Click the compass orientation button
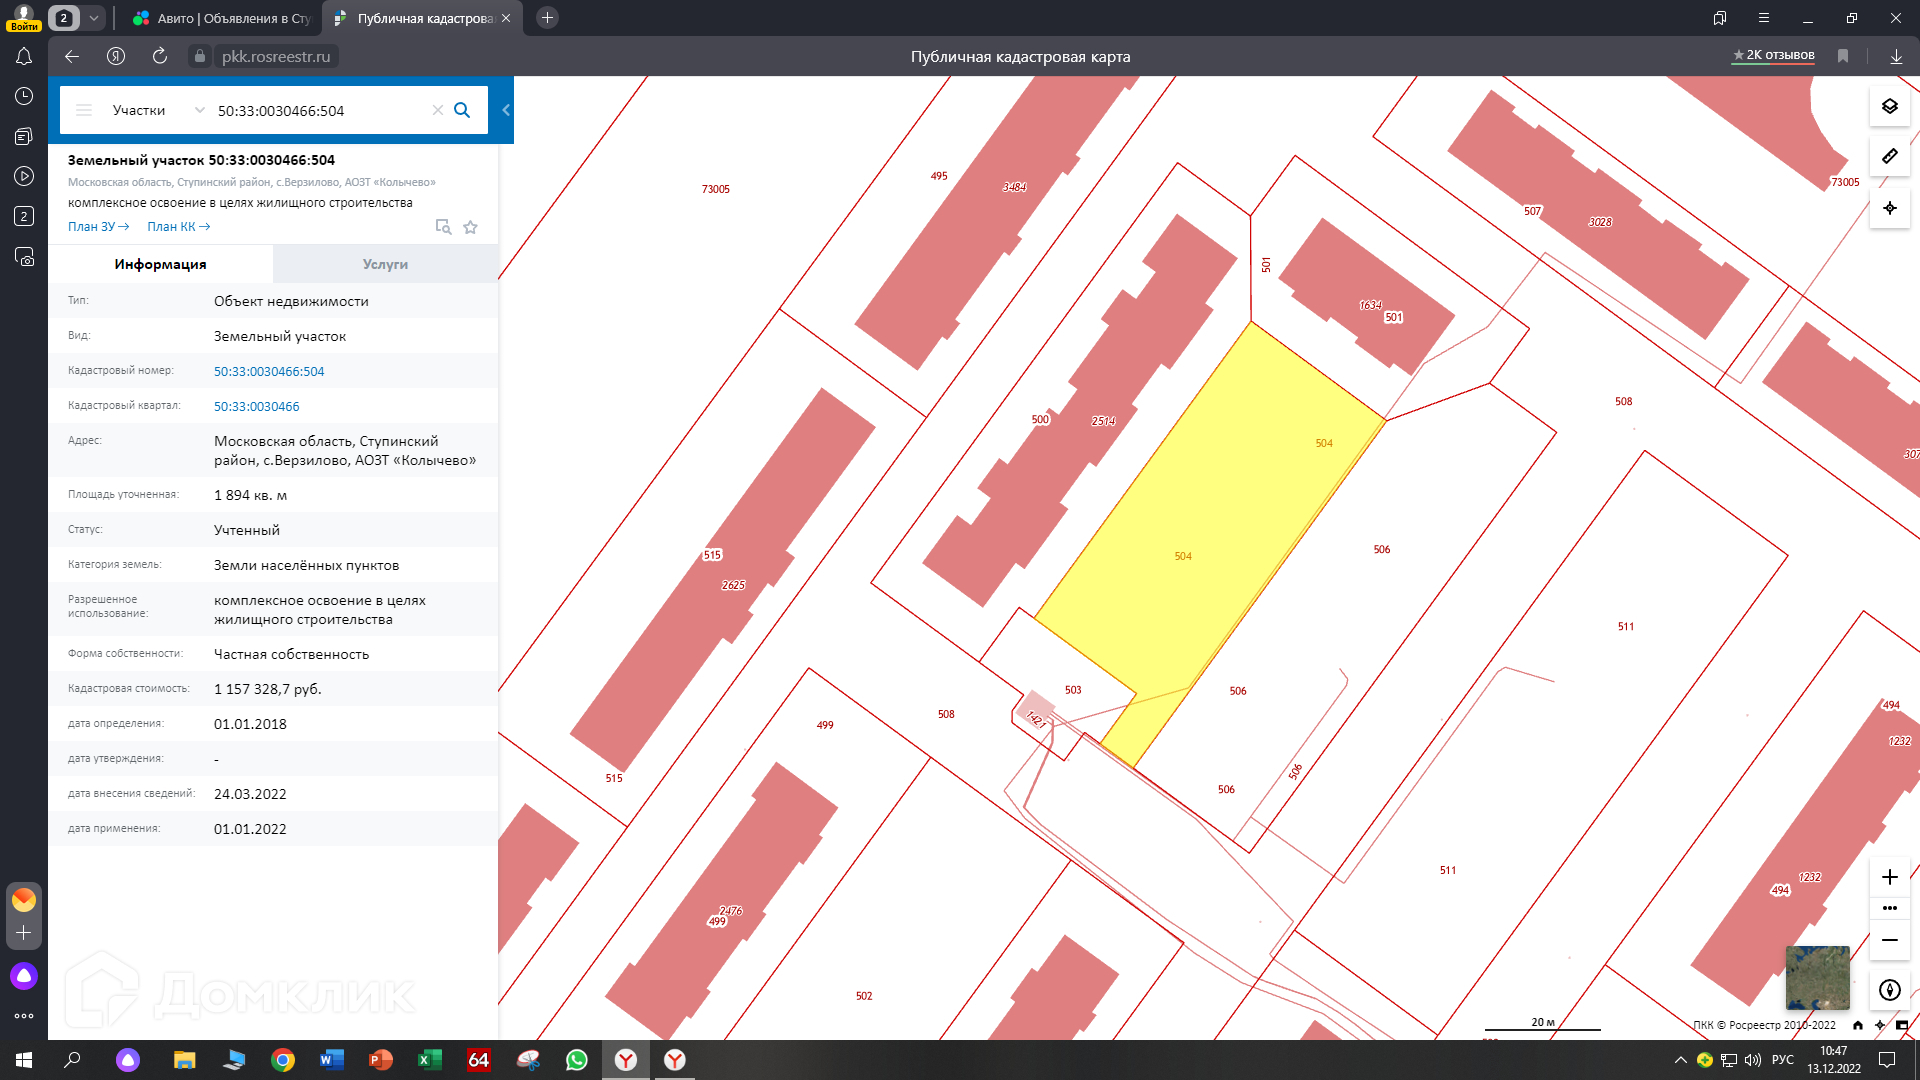Viewport: 1920px width, 1080px height. 1889,990
